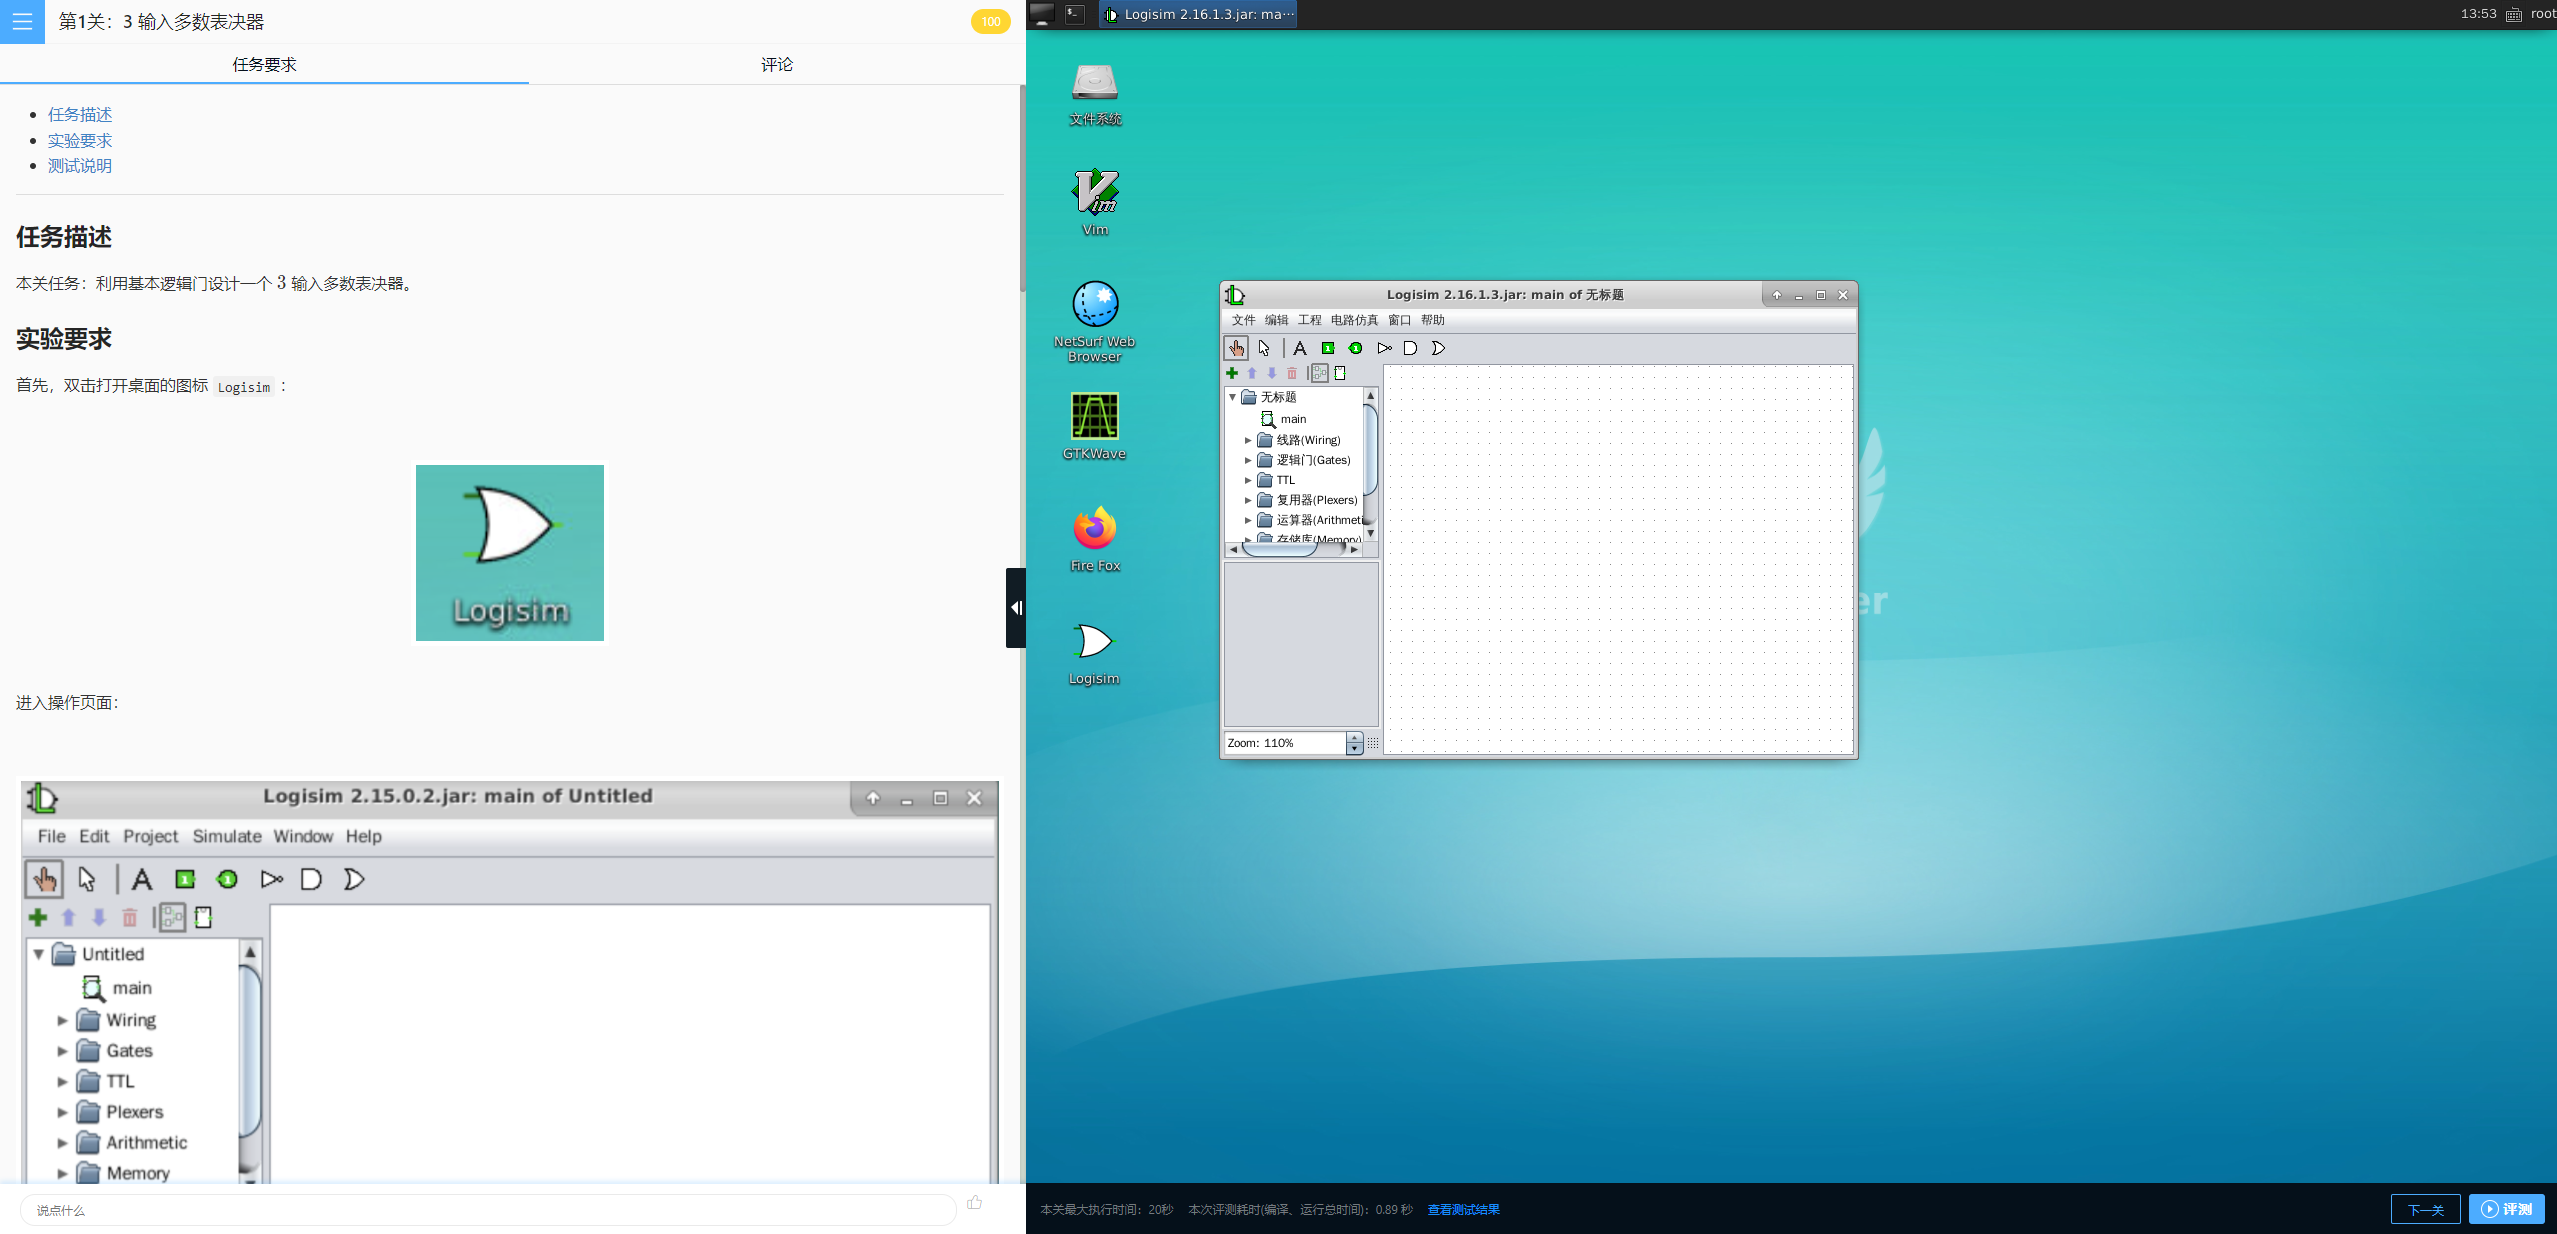Screen dimensions: 2557x1234
Task: Open the 编辑 menu in Logisim
Action: (1276, 320)
